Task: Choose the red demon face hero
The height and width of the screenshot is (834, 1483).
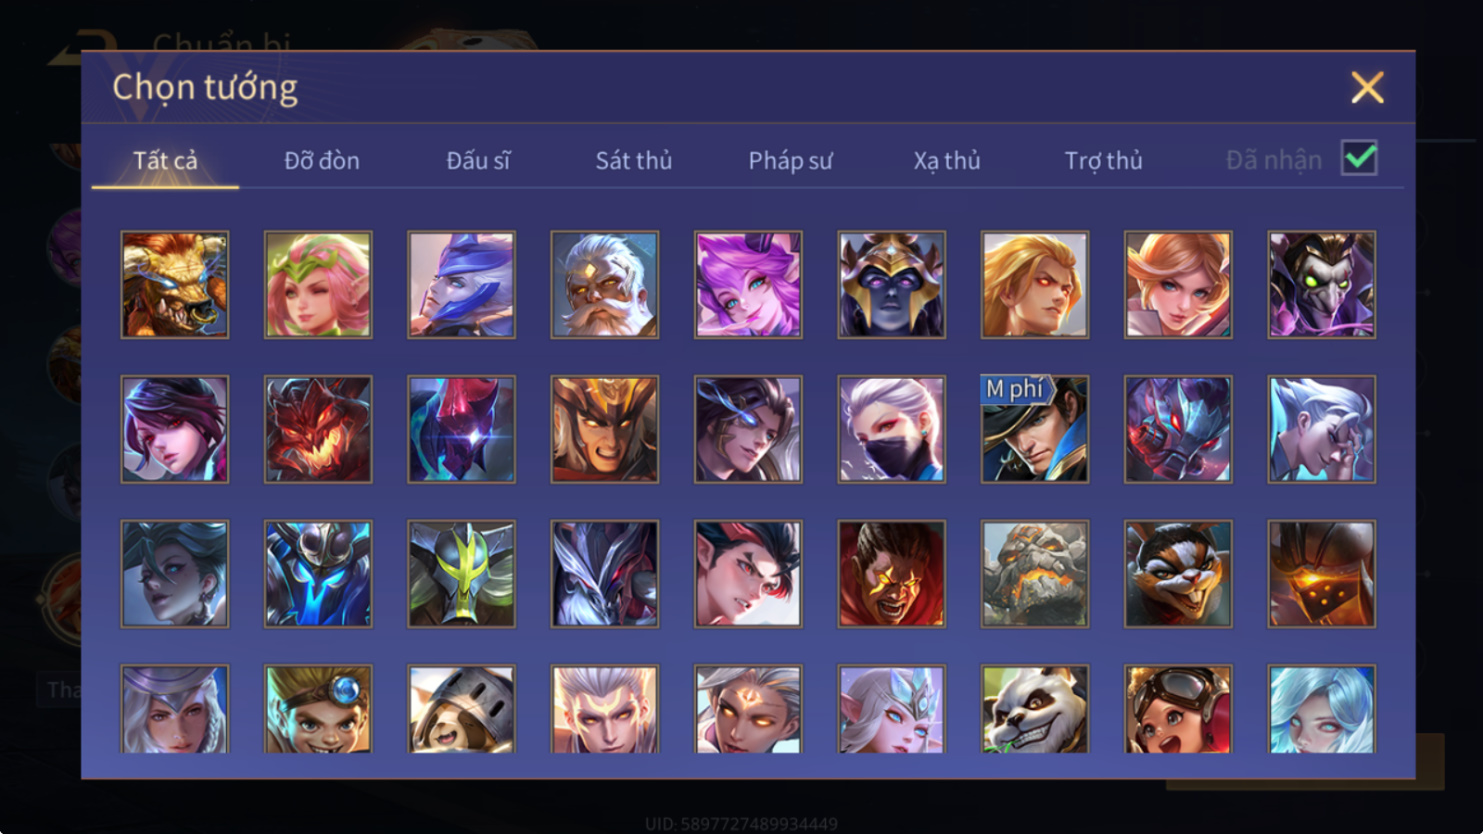Action: 318,429
